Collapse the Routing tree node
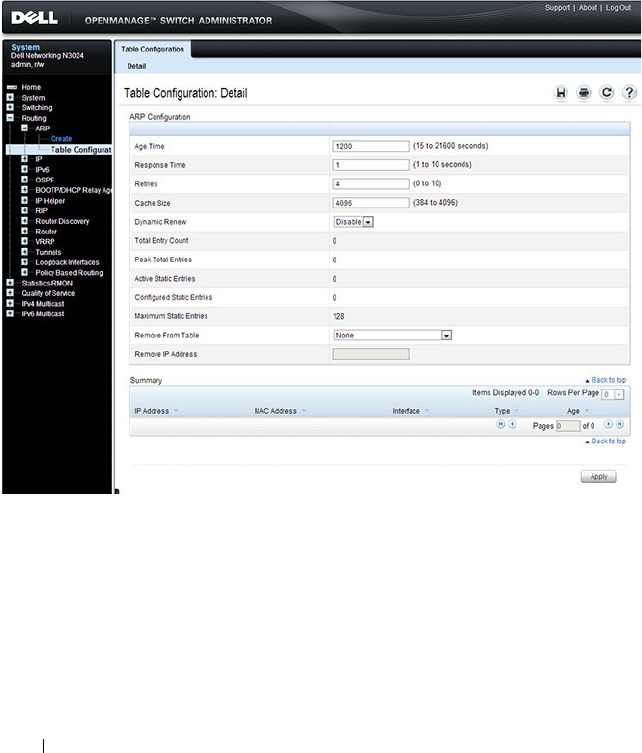The height and width of the screenshot is (753, 642). coord(10,118)
